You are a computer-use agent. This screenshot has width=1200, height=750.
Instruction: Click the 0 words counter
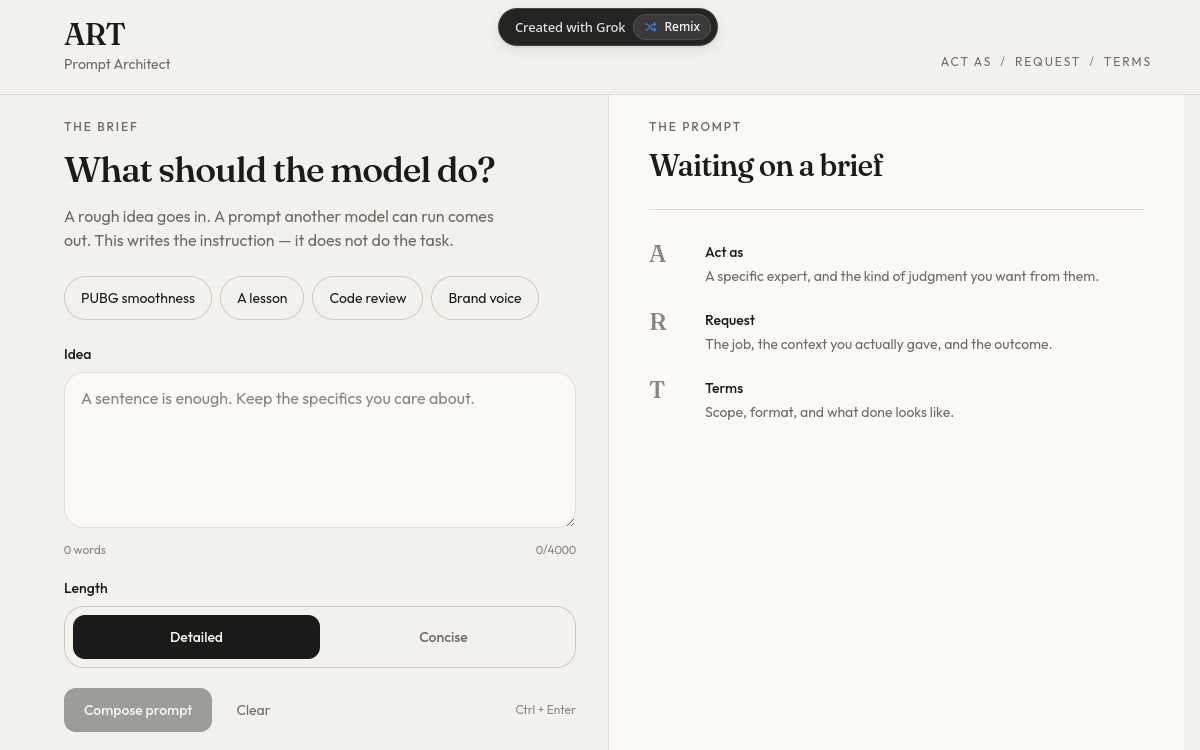click(x=85, y=550)
